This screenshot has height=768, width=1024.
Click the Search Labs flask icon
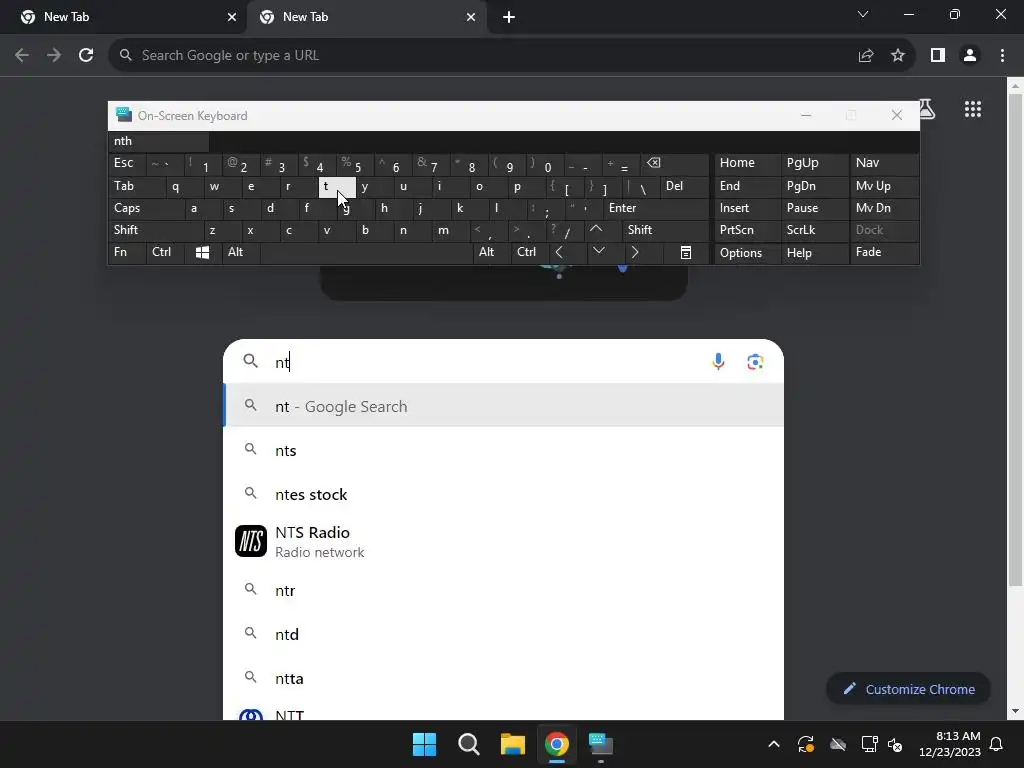click(927, 109)
